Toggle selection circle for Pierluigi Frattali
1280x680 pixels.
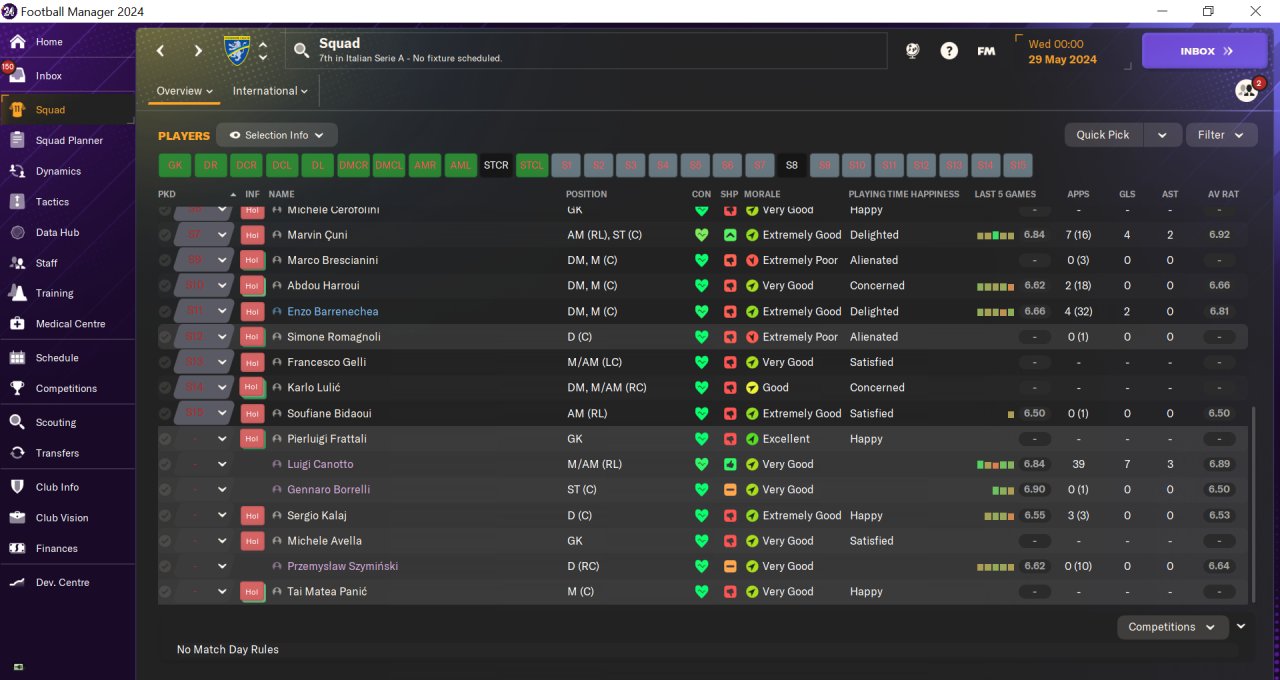pyautogui.click(x=165, y=439)
